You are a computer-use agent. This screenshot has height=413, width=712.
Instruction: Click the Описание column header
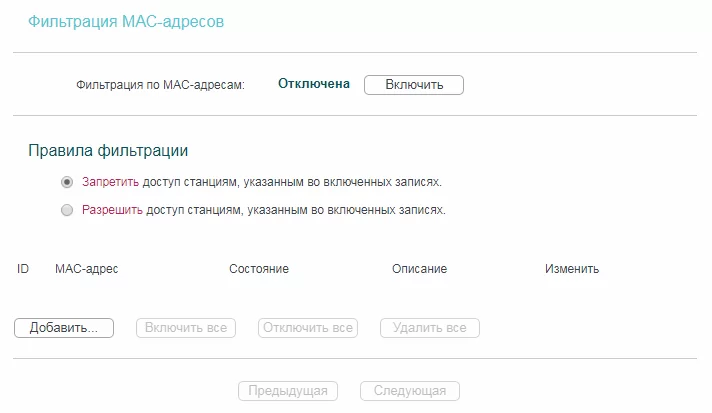pyautogui.click(x=419, y=270)
